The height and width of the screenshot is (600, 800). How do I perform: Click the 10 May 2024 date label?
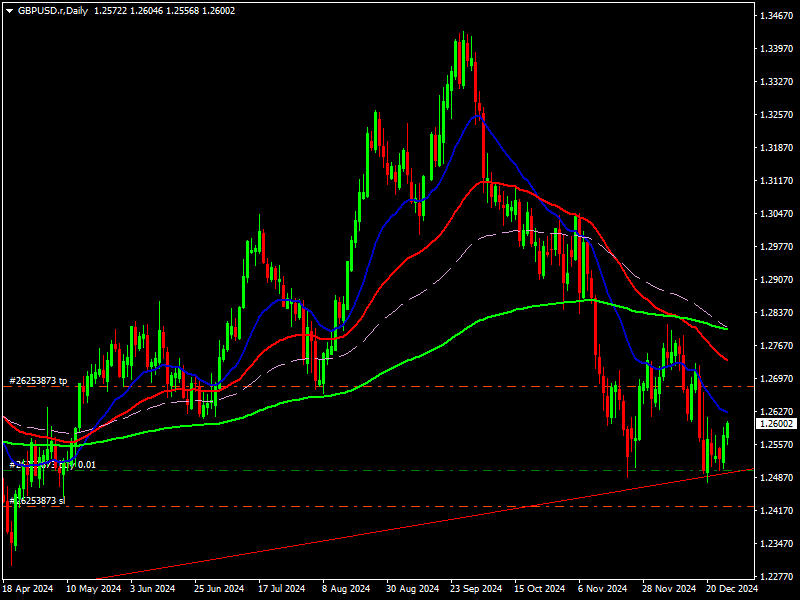[x=92, y=589]
